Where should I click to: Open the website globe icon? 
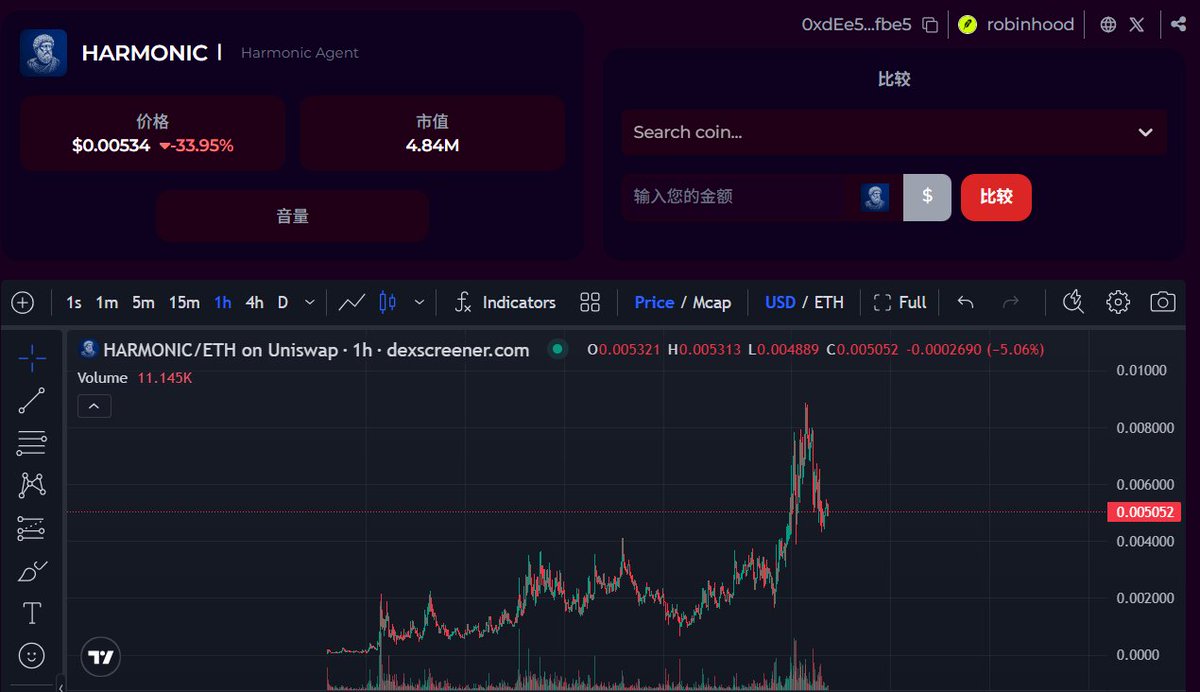(x=1108, y=25)
